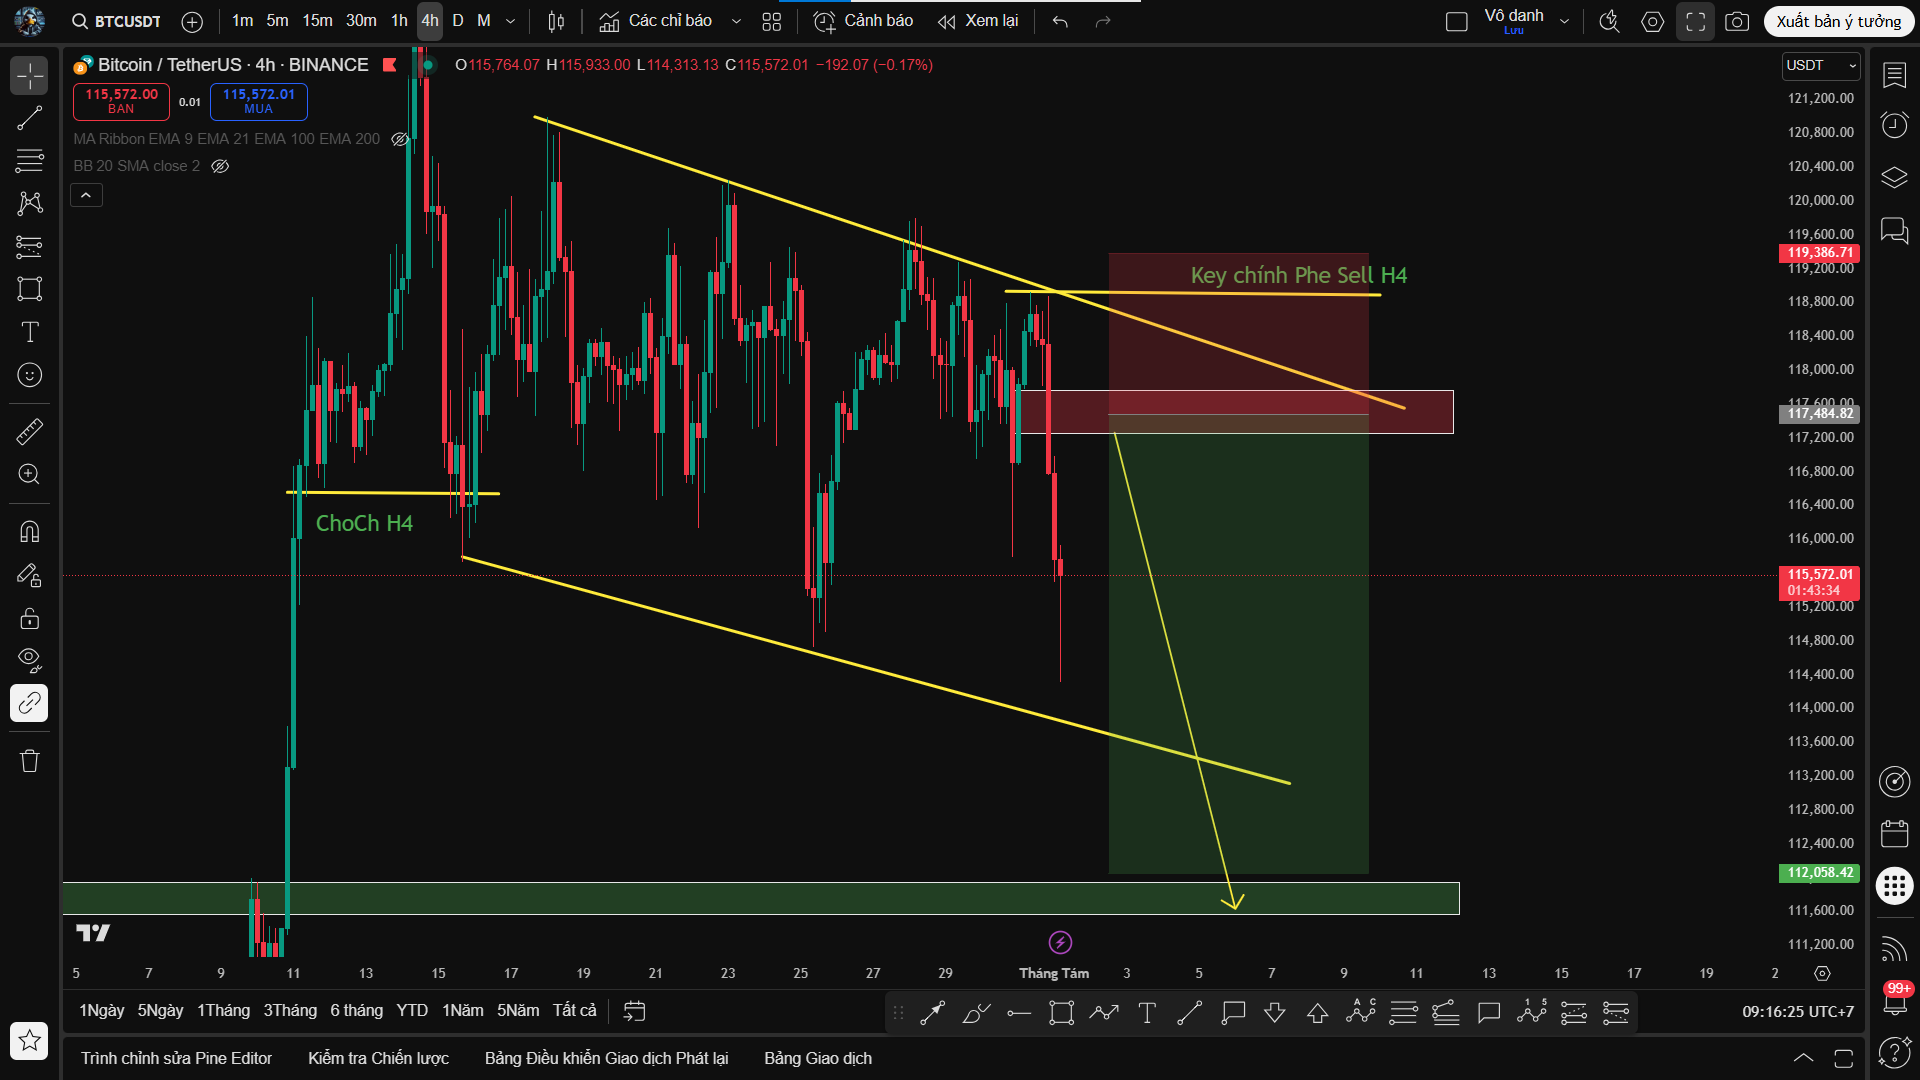Maximize the bottom panel
The height and width of the screenshot is (1080, 1920).
click(x=1844, y=1058)
